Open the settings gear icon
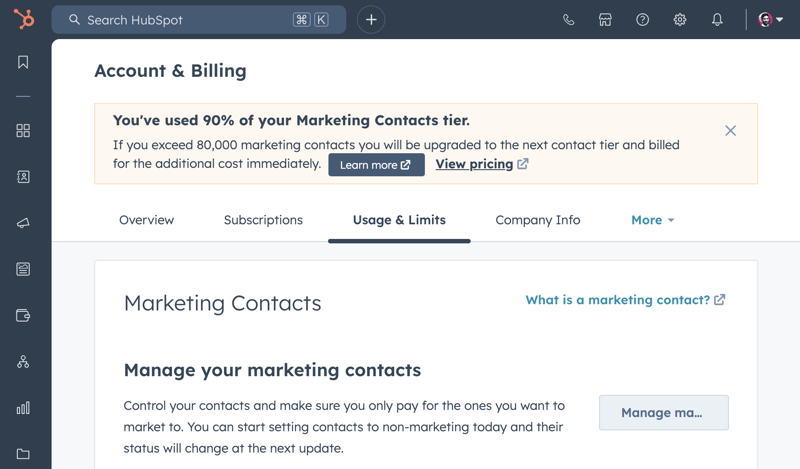 pos(680,20)
